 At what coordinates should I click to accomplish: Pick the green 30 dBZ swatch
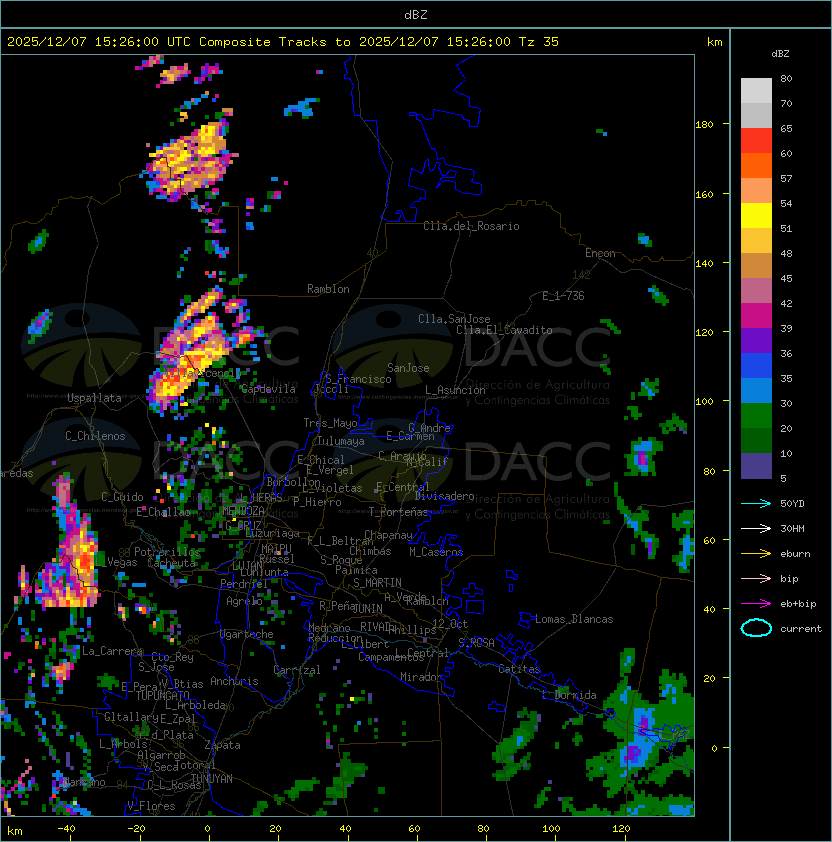756,416
